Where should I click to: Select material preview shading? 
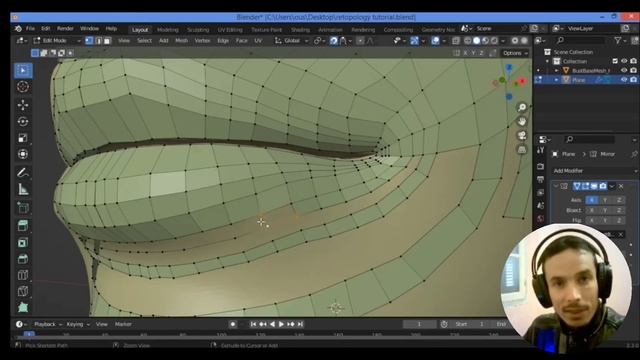[x=485, y=41]
